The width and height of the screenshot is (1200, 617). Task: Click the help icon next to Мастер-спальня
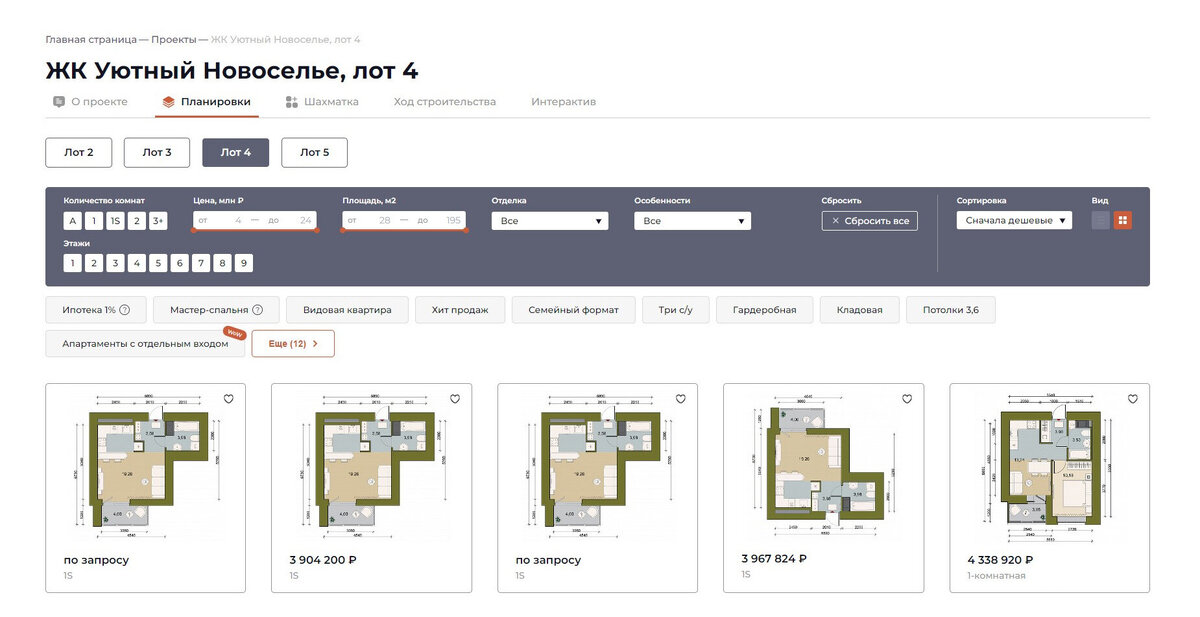[258, 310]
